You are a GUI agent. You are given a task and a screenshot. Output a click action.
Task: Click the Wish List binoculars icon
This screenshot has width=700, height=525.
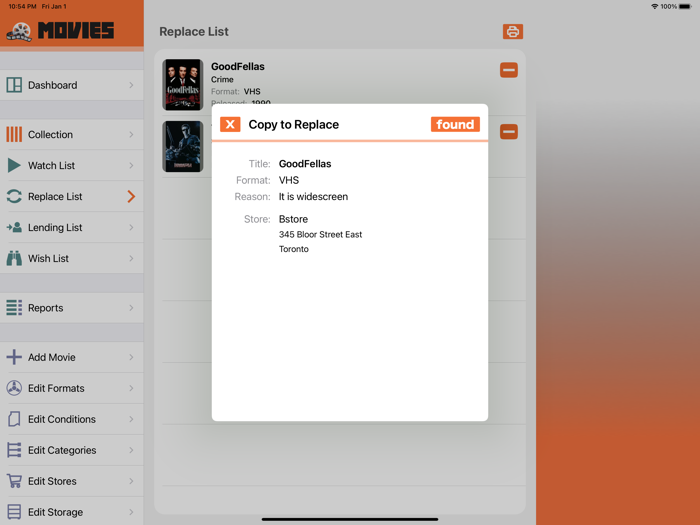tap(14, 258)
